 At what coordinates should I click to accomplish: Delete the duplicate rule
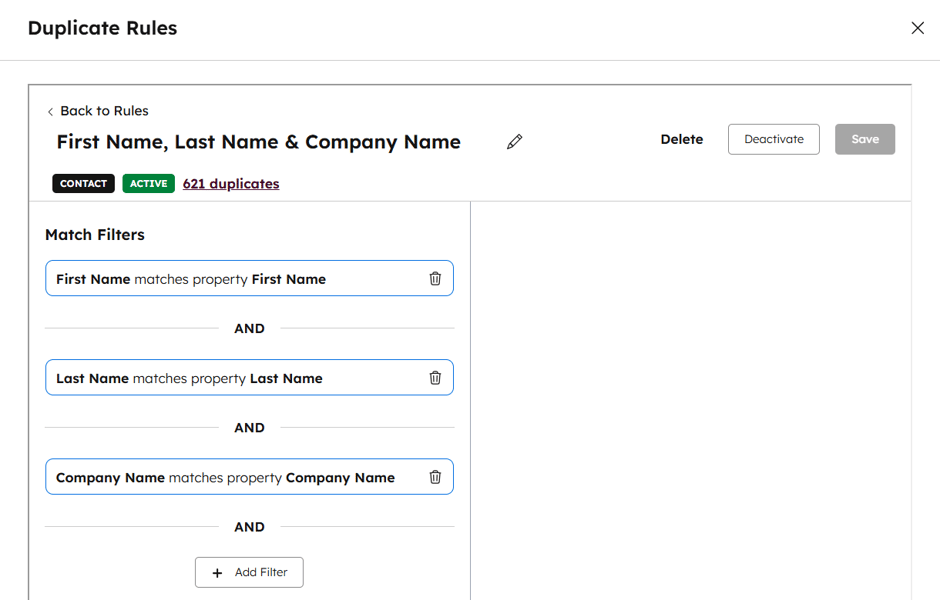tap(681, 139)
